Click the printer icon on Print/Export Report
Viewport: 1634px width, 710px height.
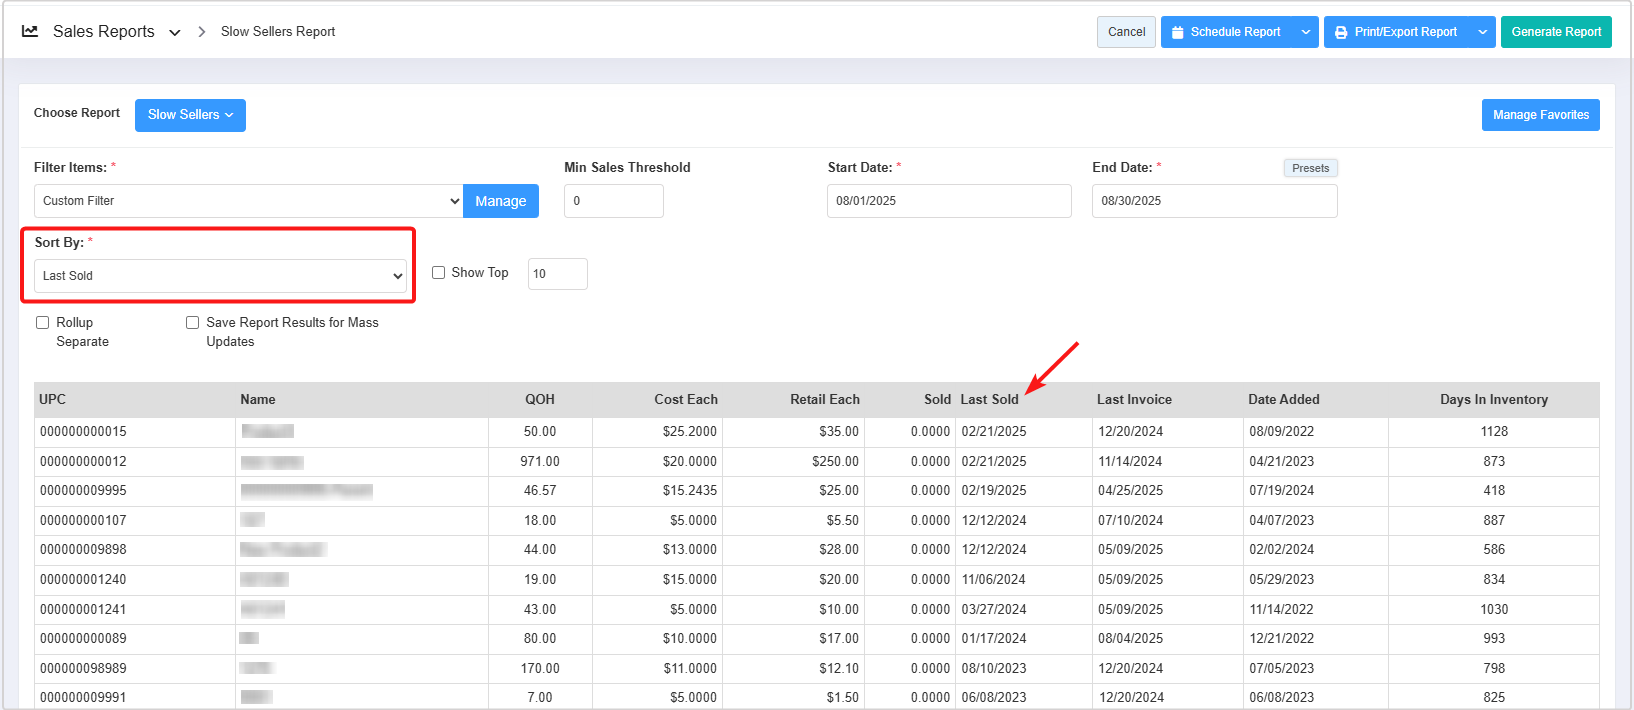click(x=1341, y=32)
